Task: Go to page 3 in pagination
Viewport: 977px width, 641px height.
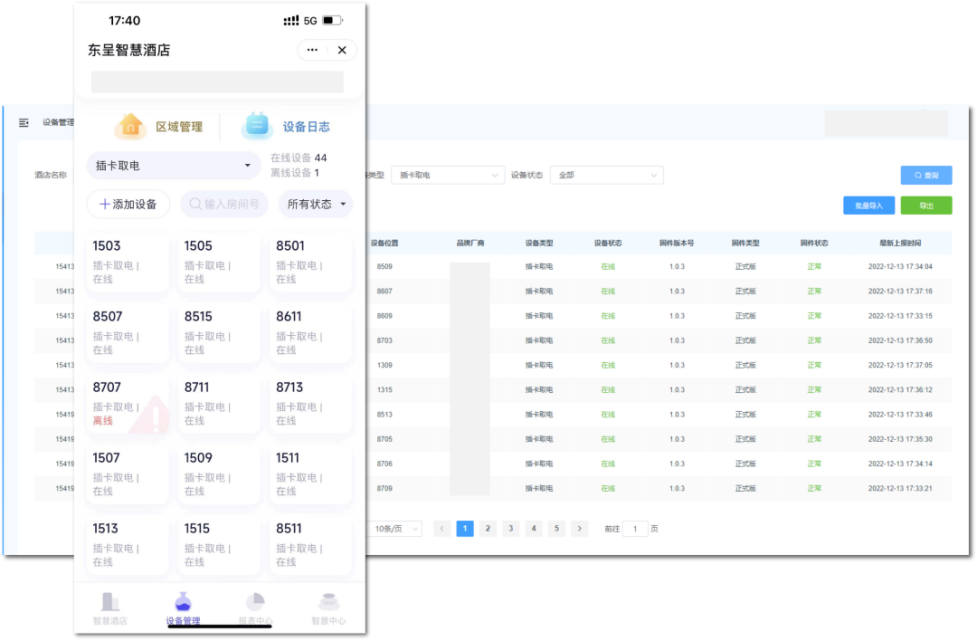Action: 510,528
